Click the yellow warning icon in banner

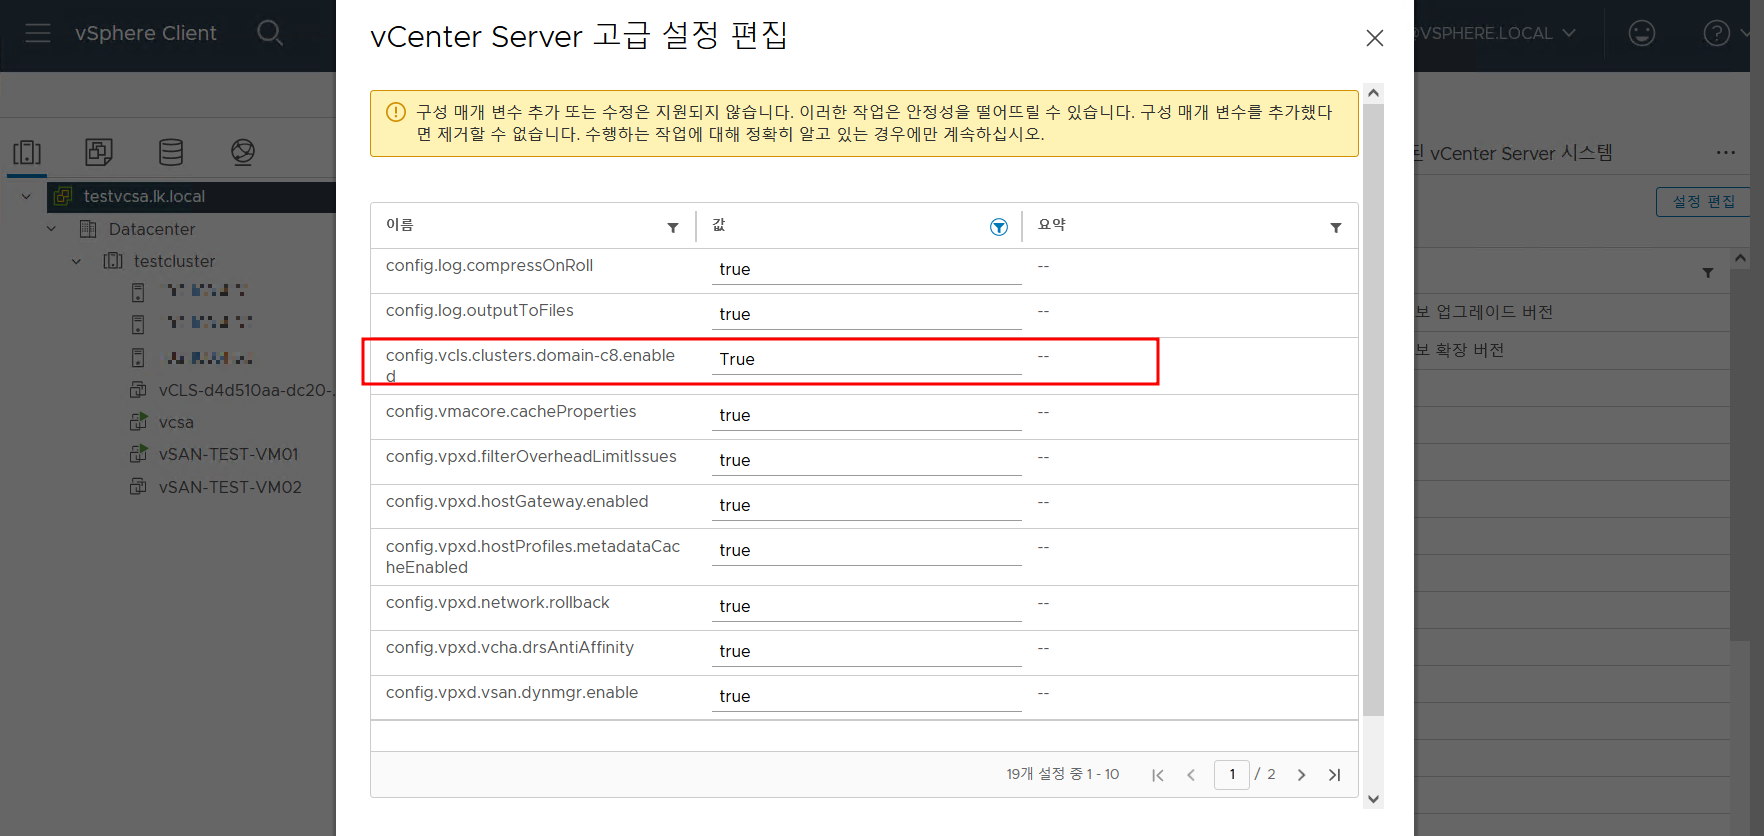click(x=396, y=112)
